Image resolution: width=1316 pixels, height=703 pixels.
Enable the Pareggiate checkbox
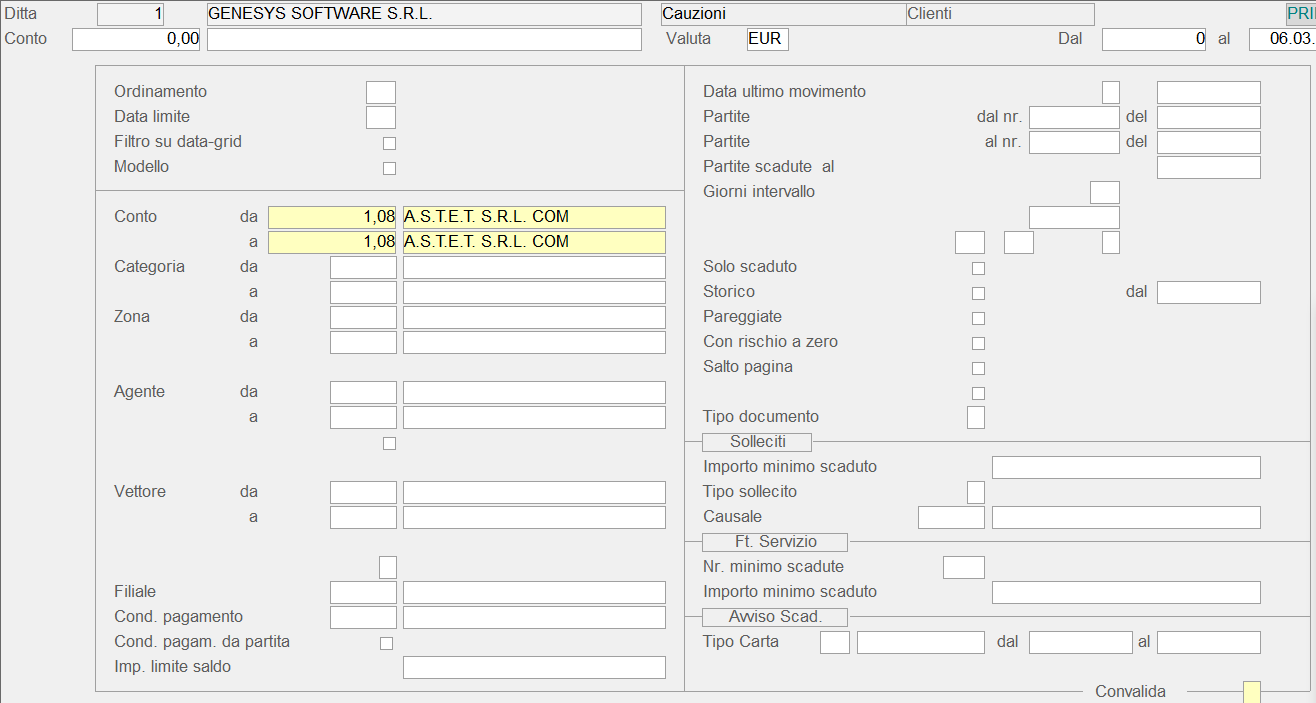(978, 318)
